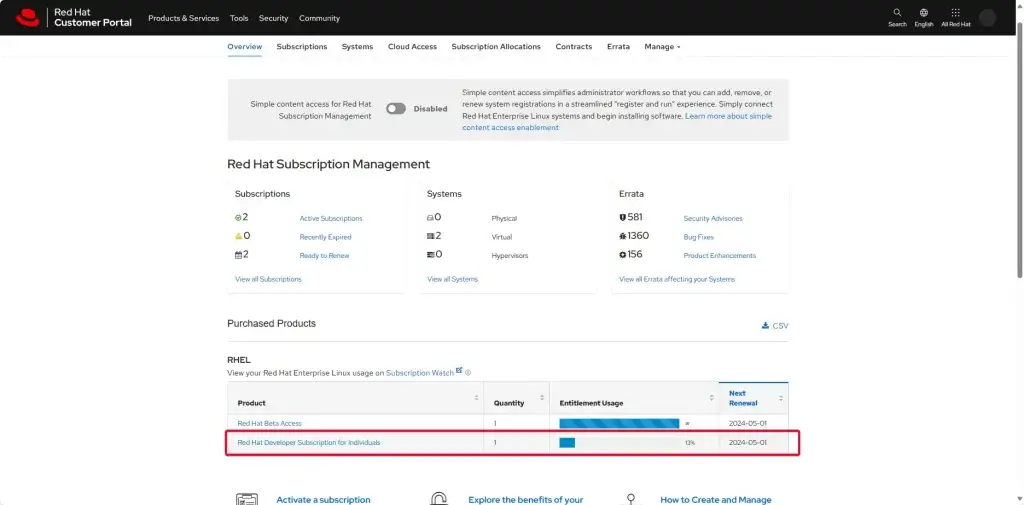Viewport: 1024px width, 505px height.
Task: Open the Community menu
Action: coord(319,18)
